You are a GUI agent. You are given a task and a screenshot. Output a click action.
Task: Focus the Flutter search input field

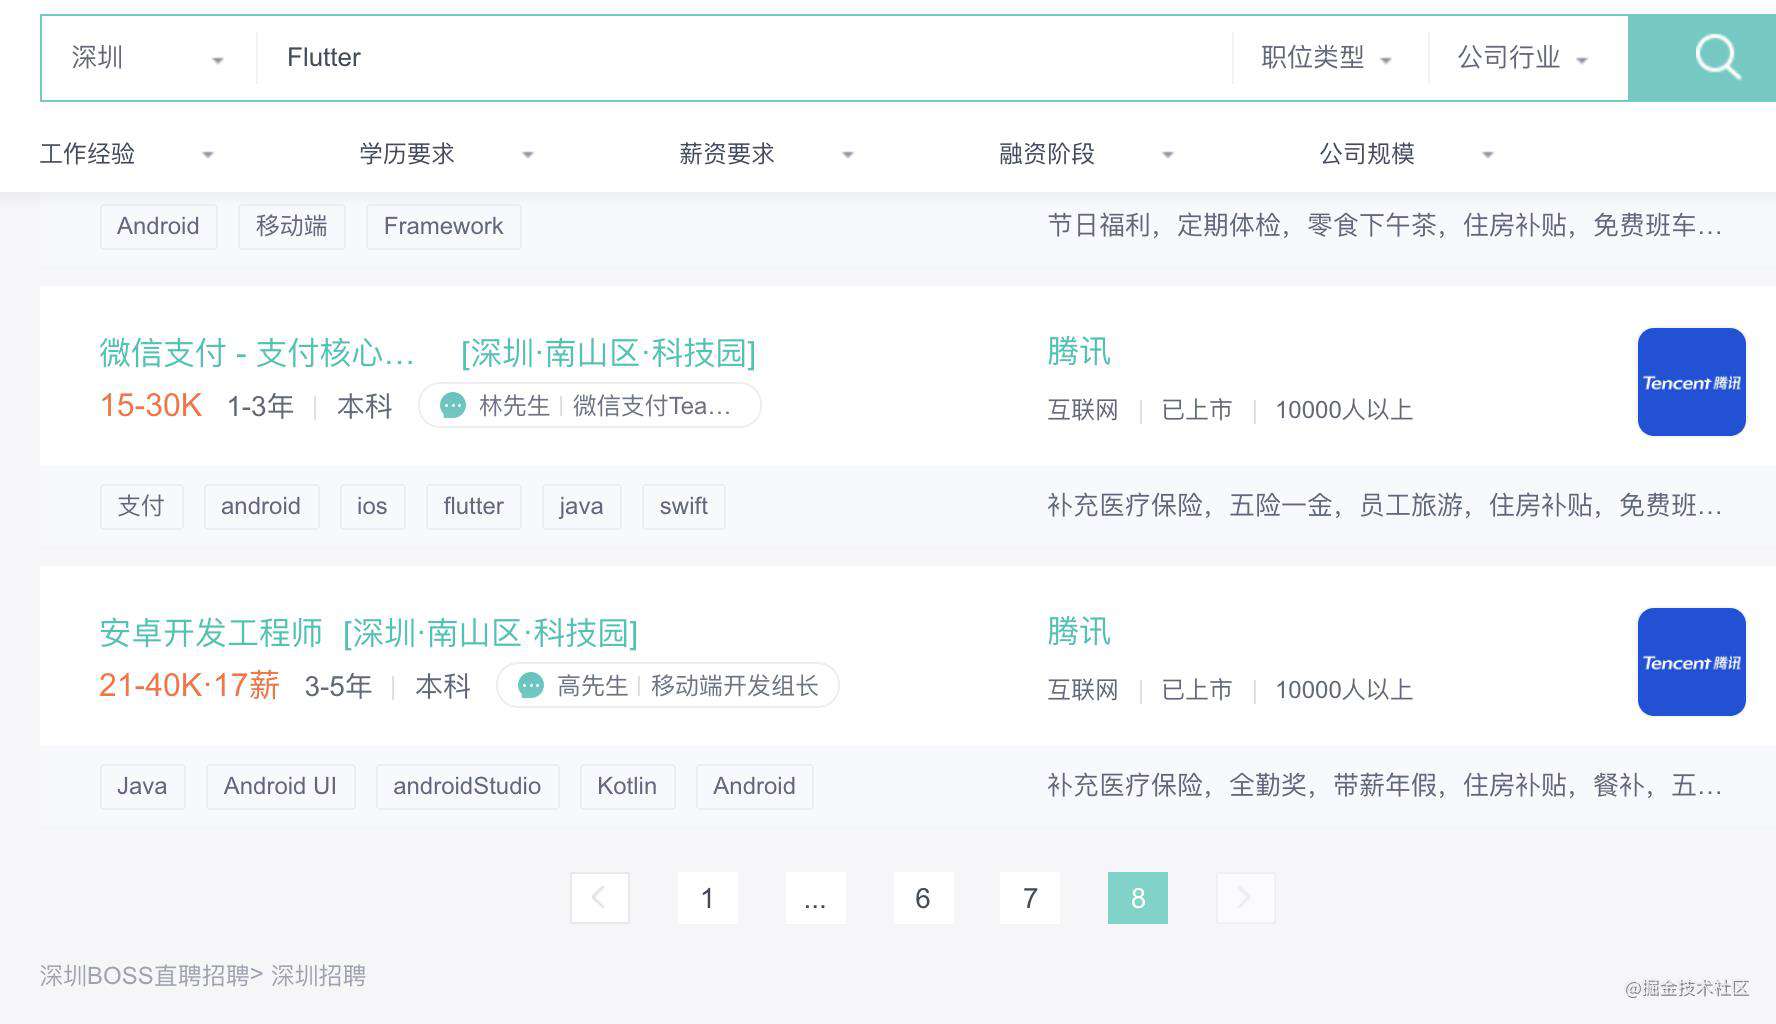click(x=745, y=58)
